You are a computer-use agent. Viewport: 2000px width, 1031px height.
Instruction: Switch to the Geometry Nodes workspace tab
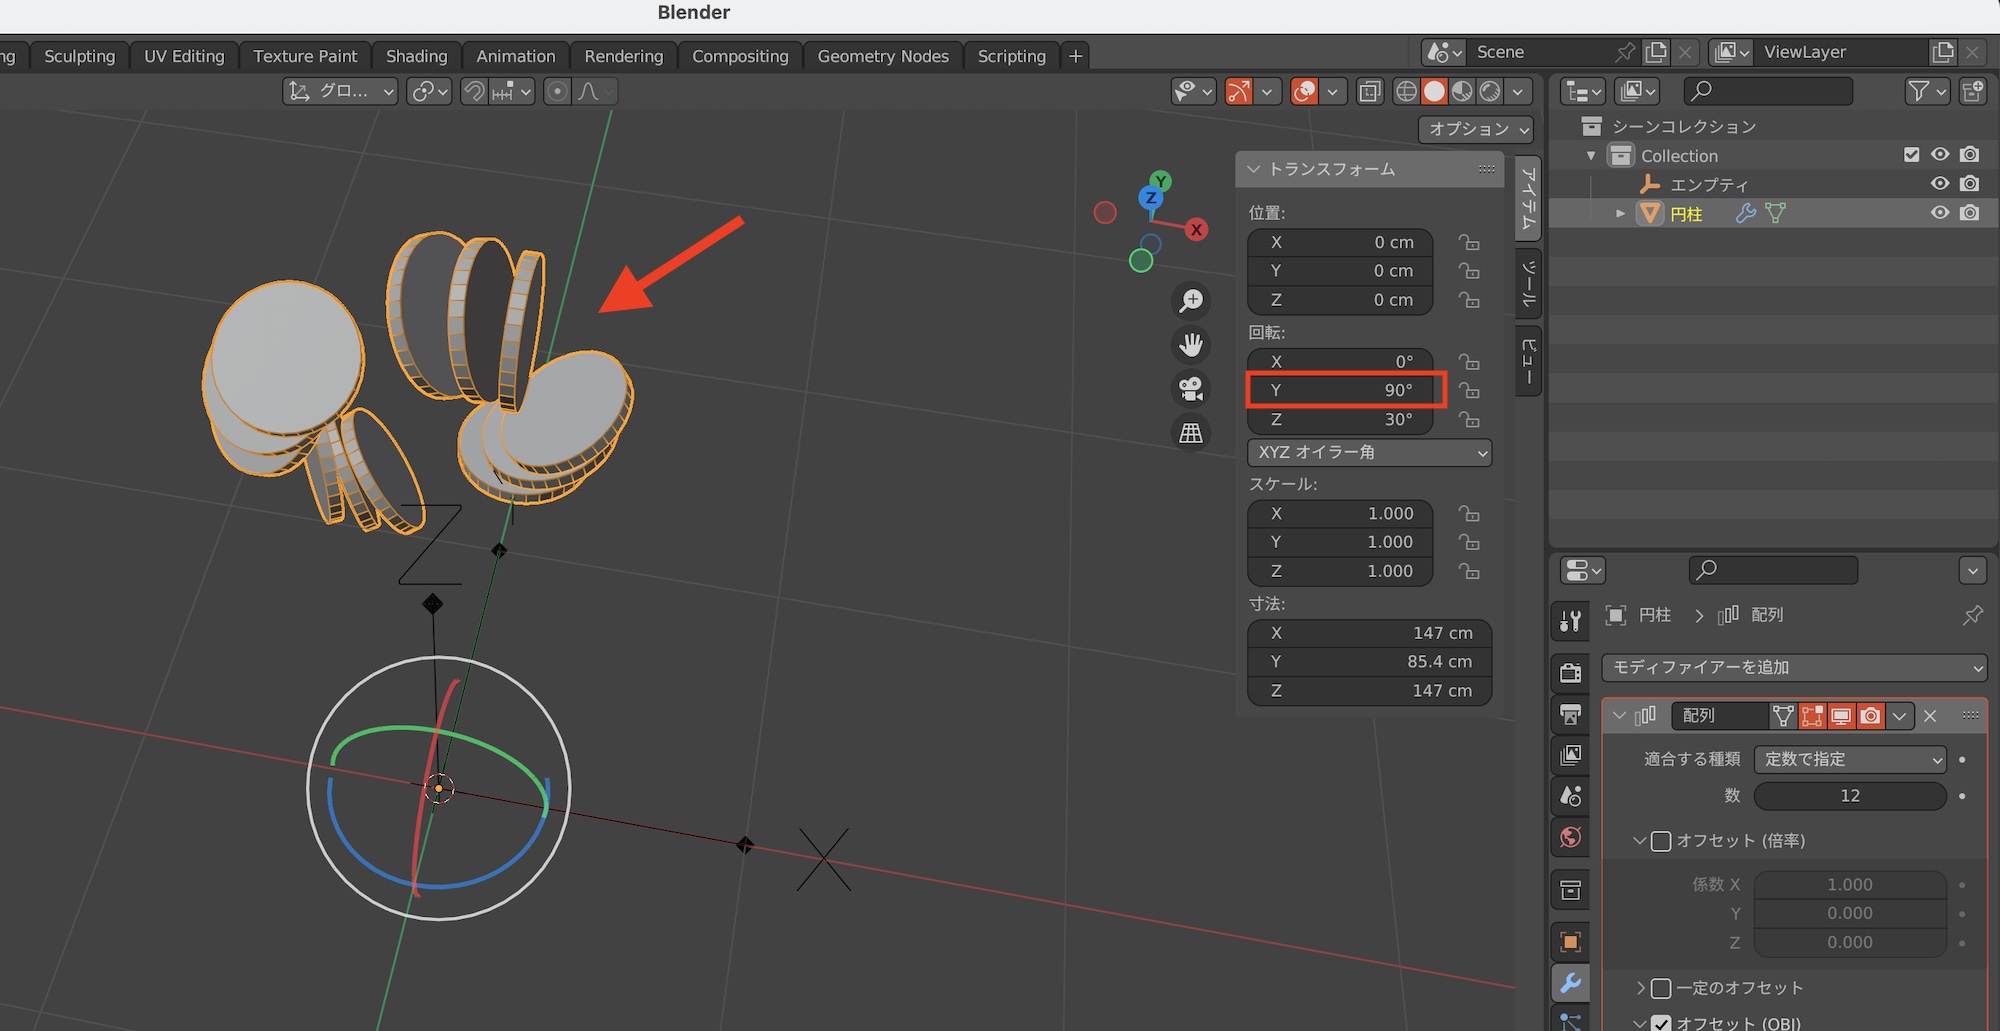[882, 56]
